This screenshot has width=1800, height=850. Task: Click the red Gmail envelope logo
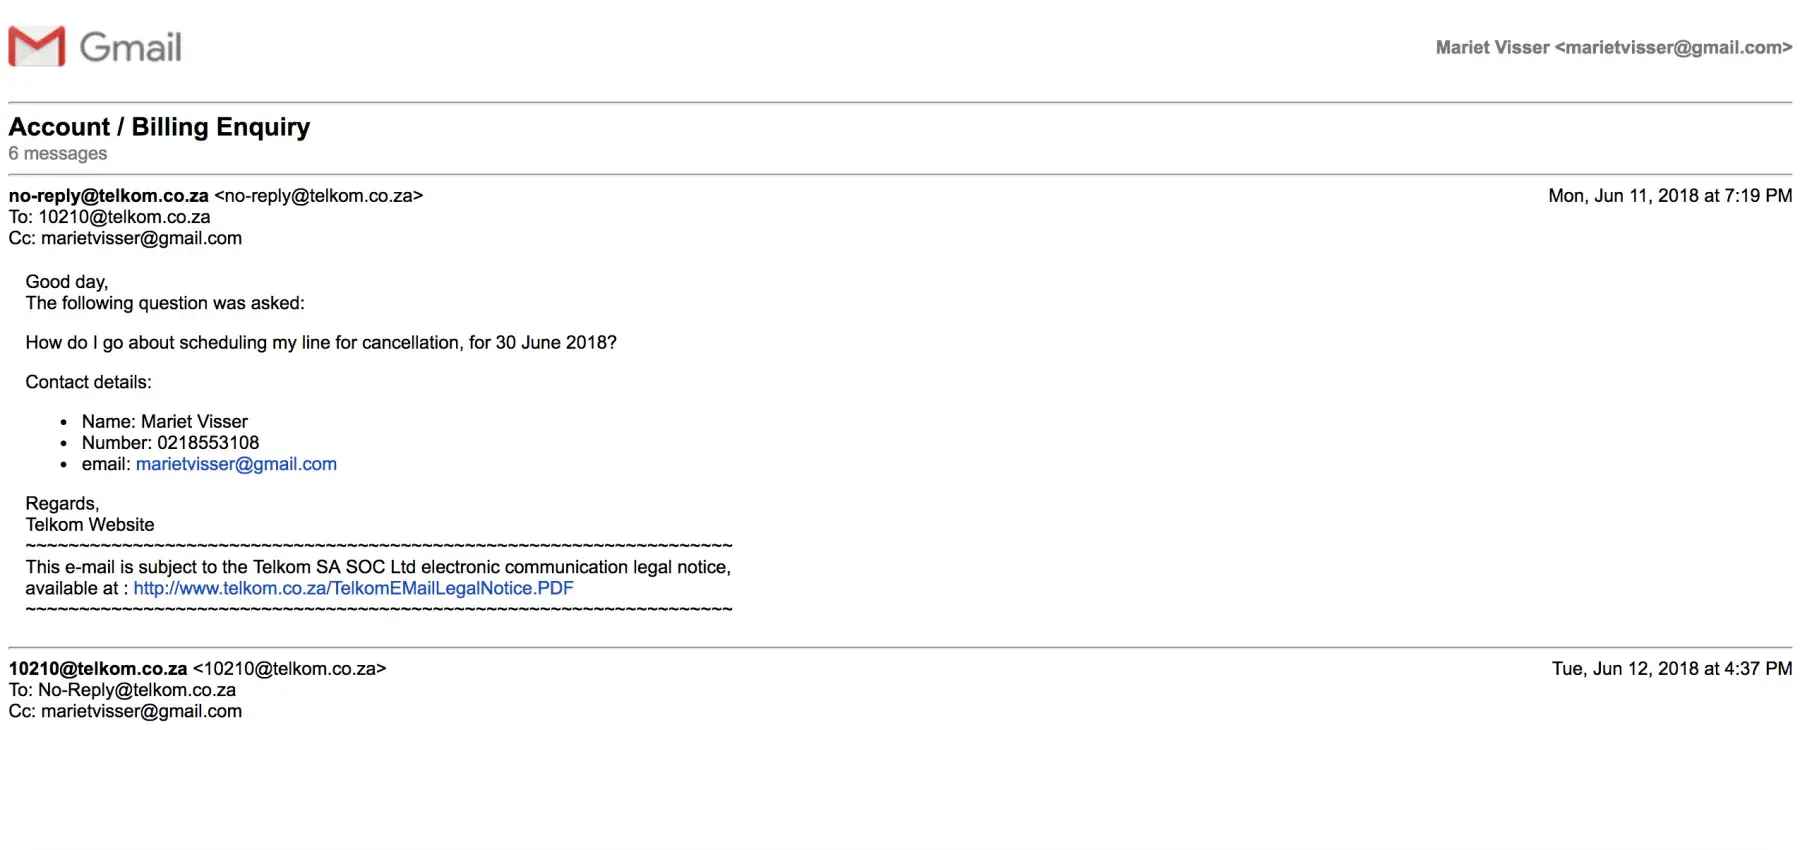[x=37, y=46]
